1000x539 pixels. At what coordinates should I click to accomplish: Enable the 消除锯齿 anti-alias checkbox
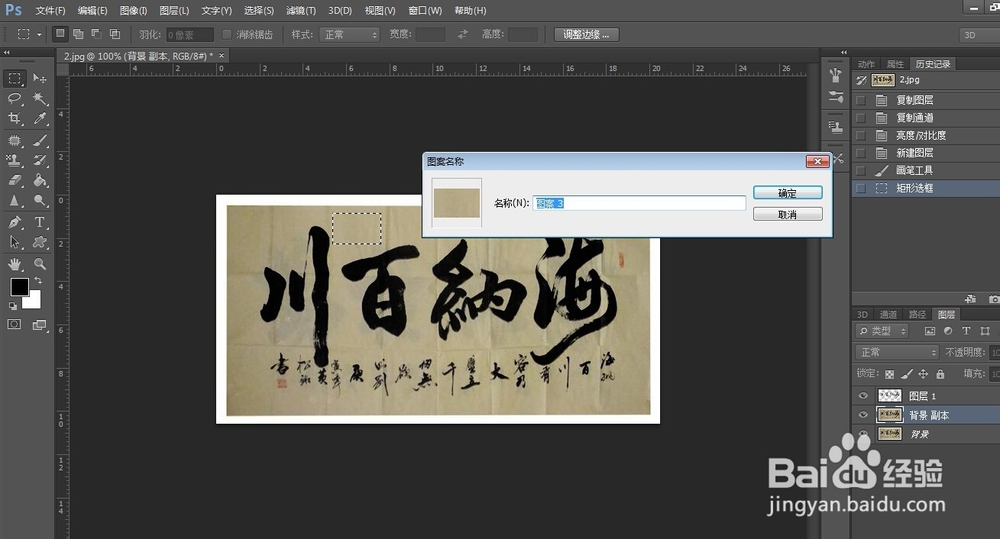[x=226, y=34]
